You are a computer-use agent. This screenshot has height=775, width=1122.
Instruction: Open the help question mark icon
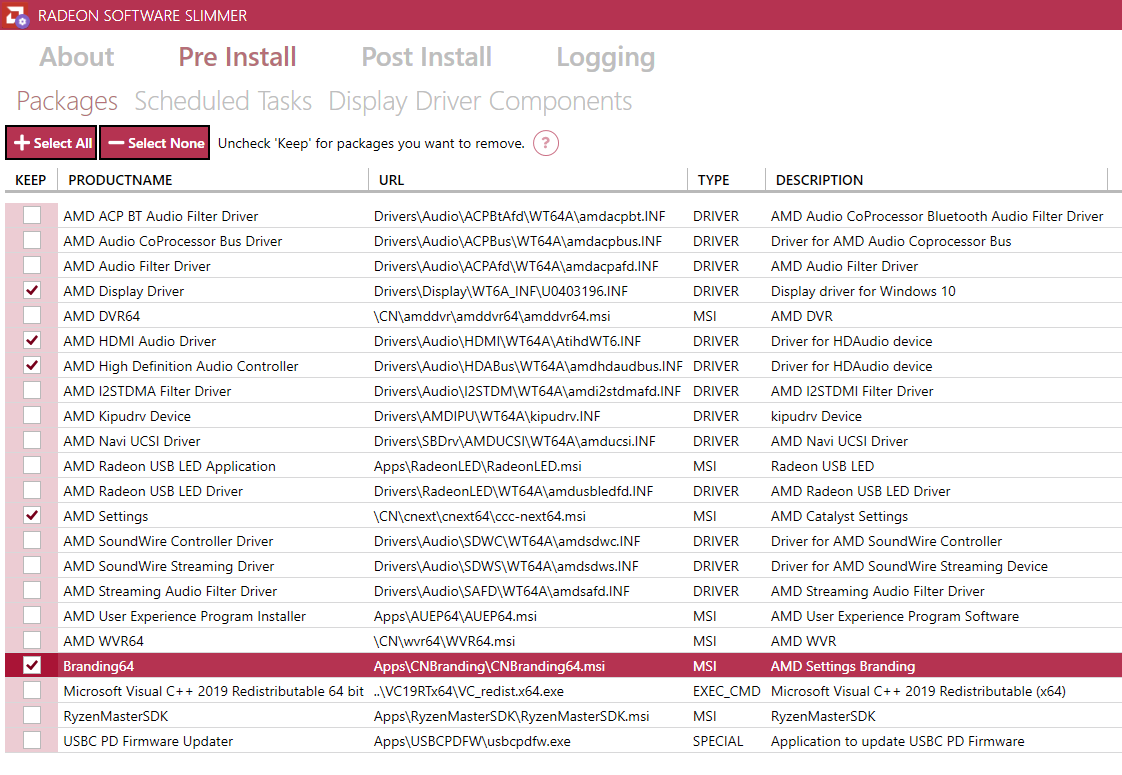click(x=545, y=143)
